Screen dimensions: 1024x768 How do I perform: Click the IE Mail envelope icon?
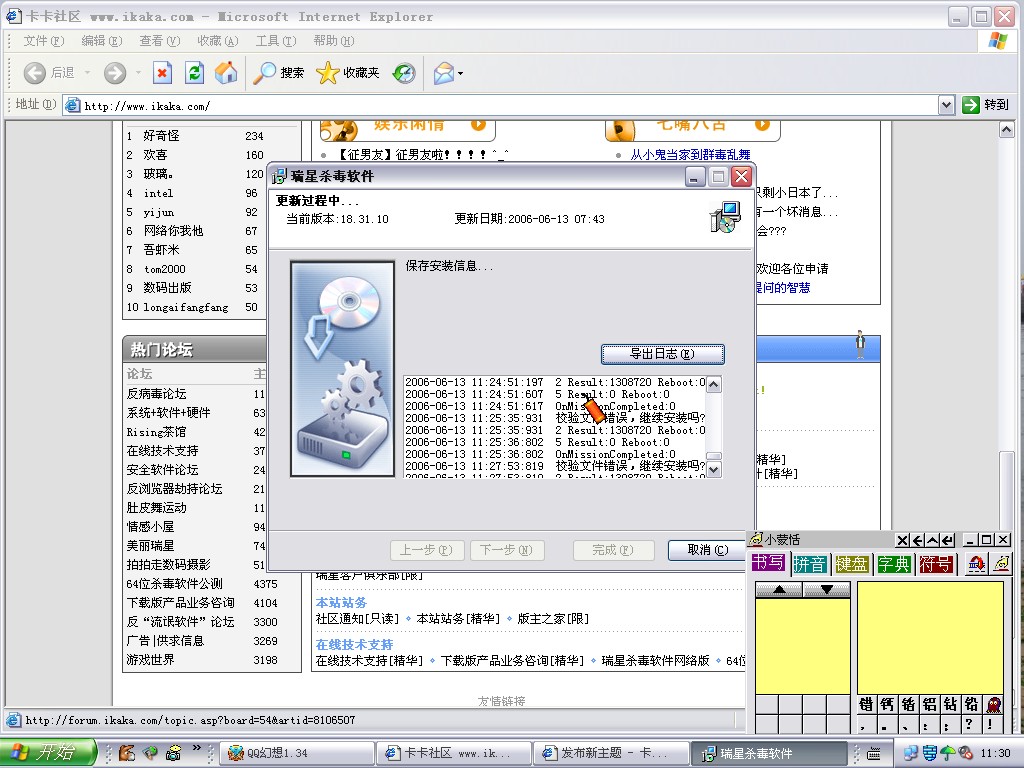[444, 73]
